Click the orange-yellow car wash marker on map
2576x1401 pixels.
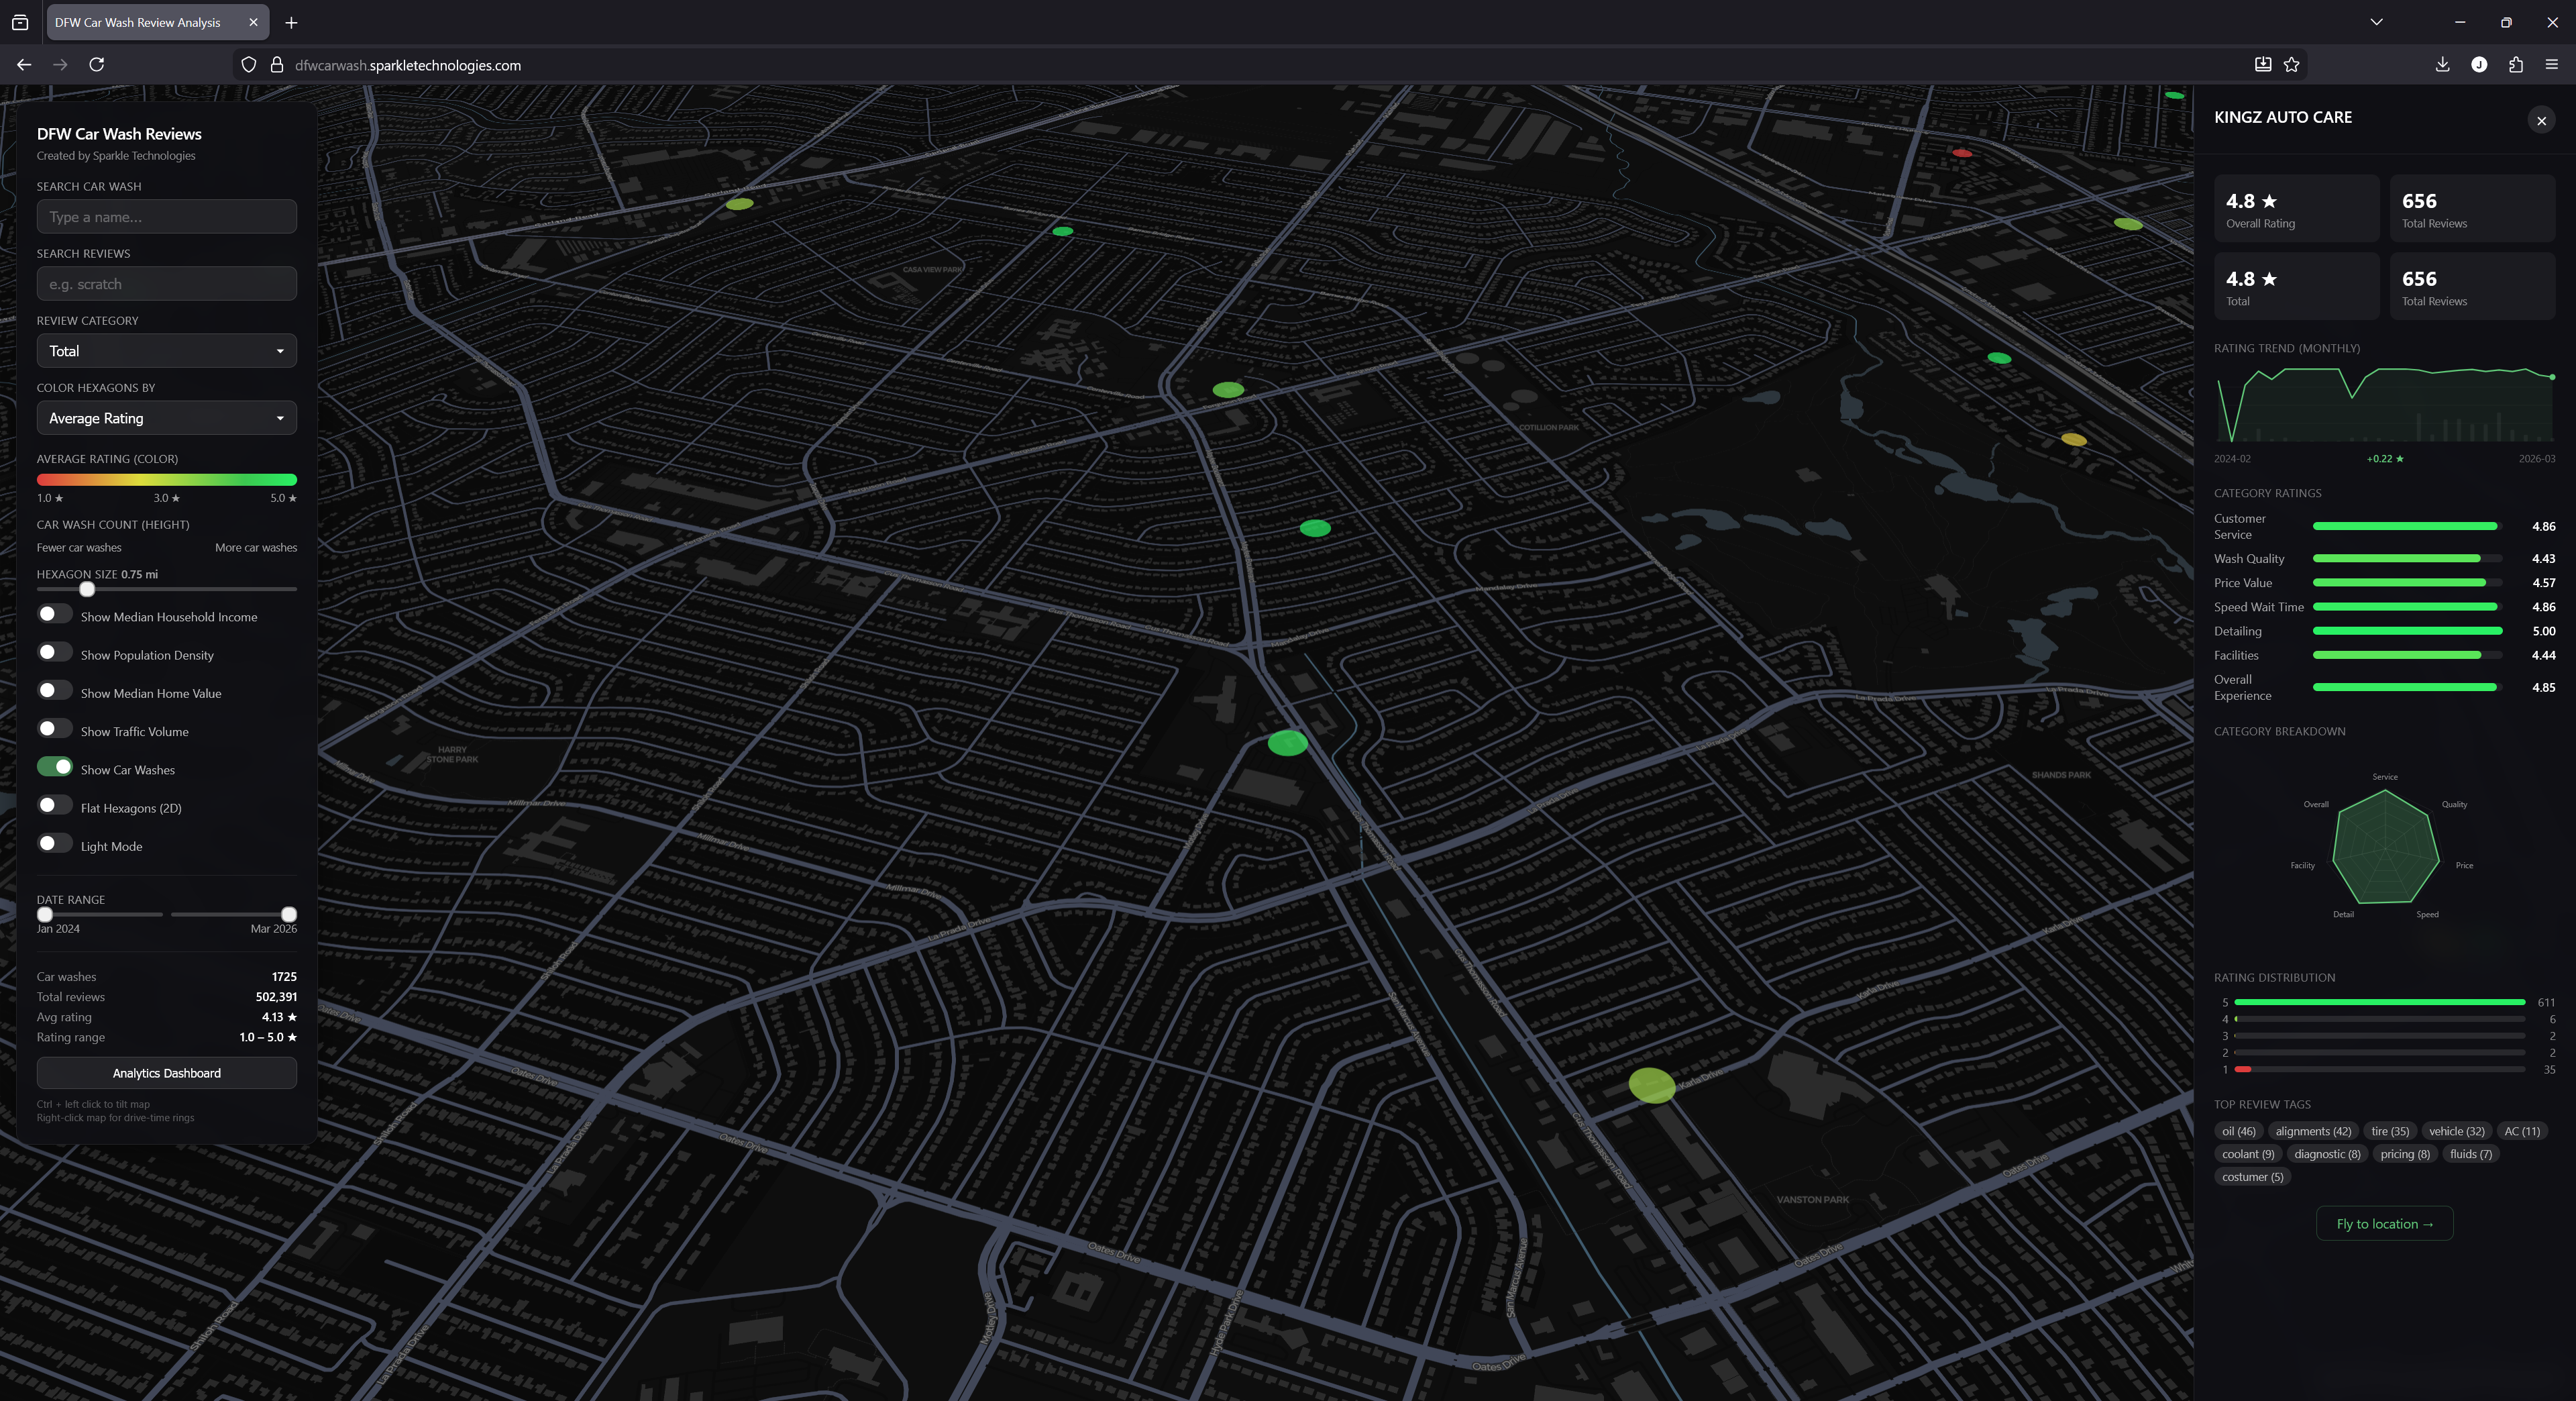click(x=2074, y=439)
